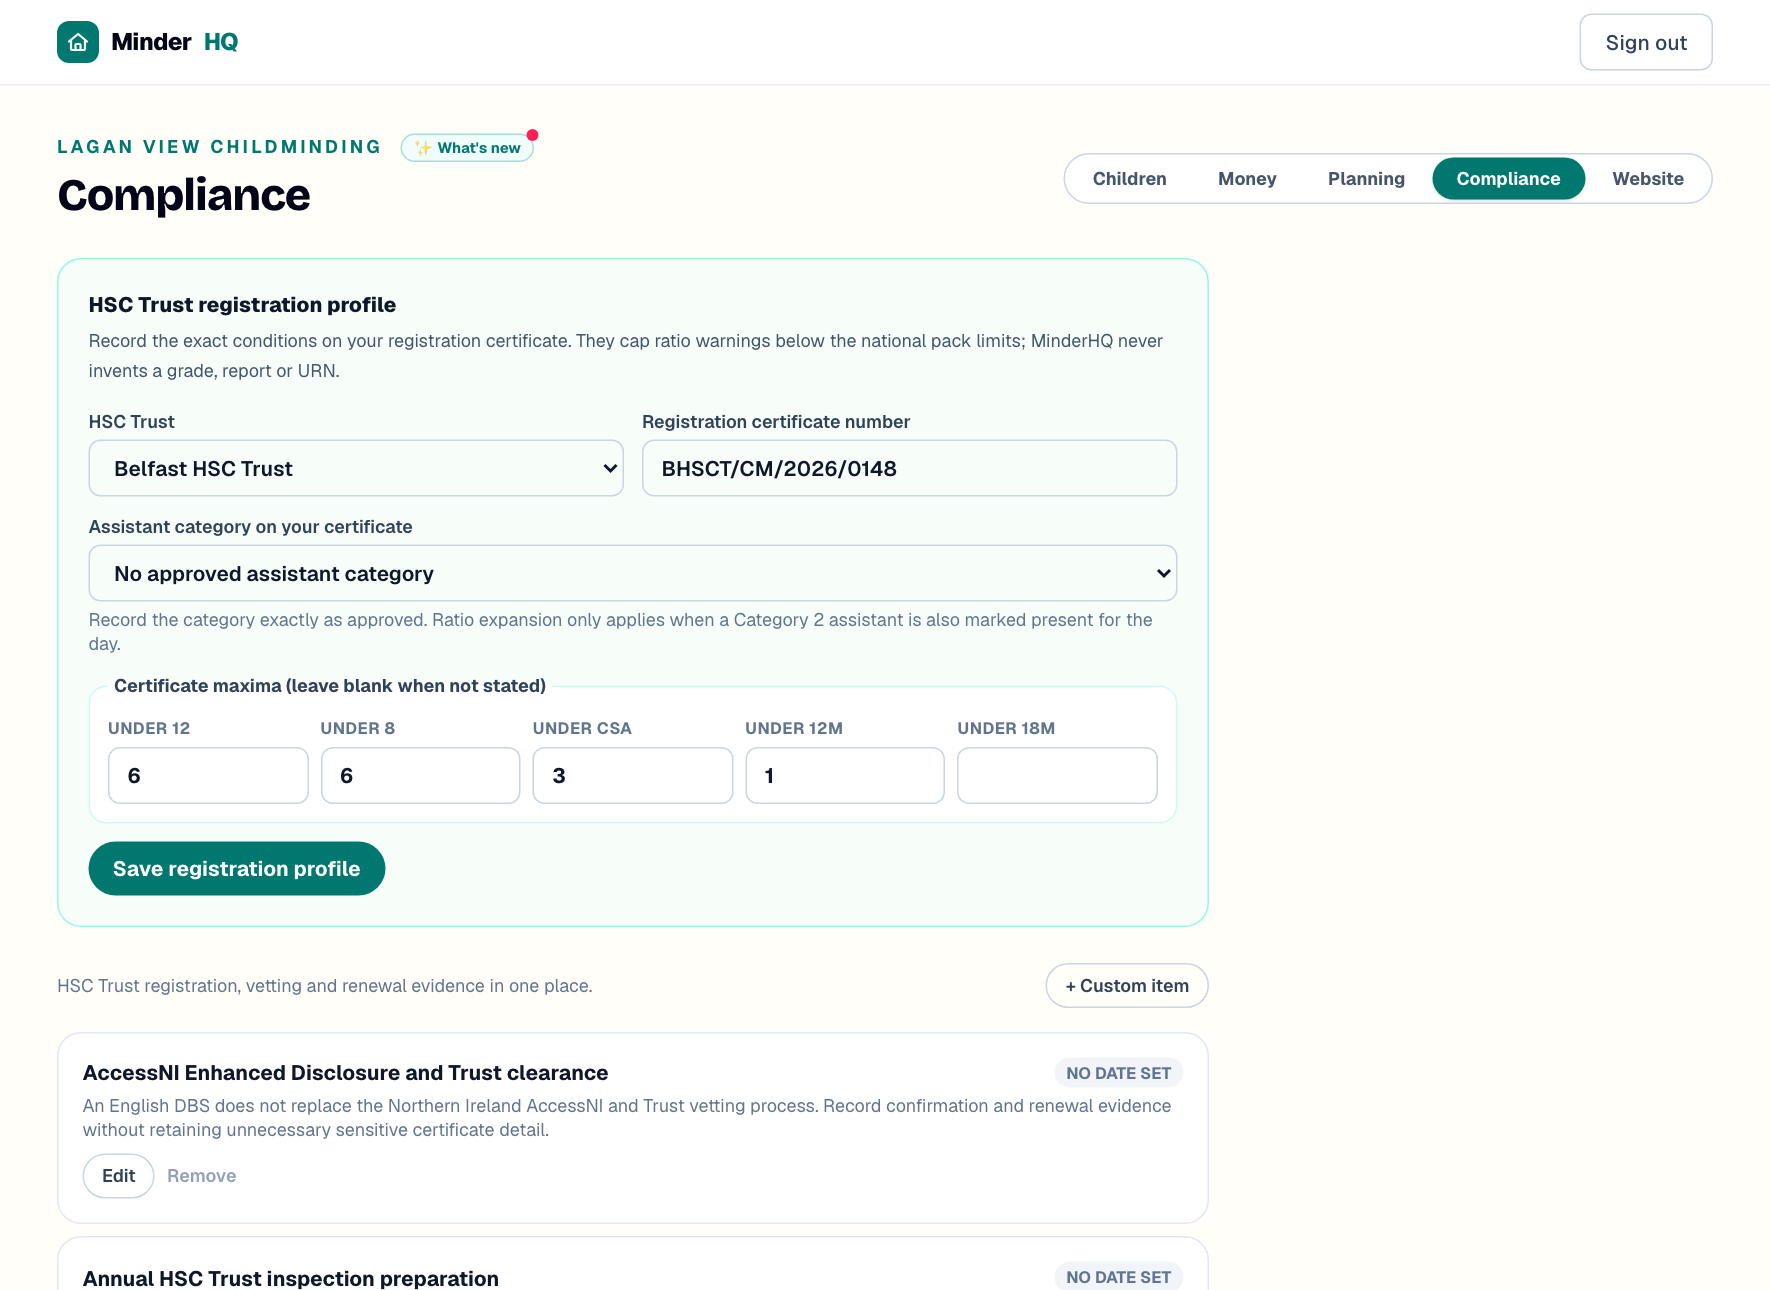Click the Under 12 maximum field

click(208, 775)
